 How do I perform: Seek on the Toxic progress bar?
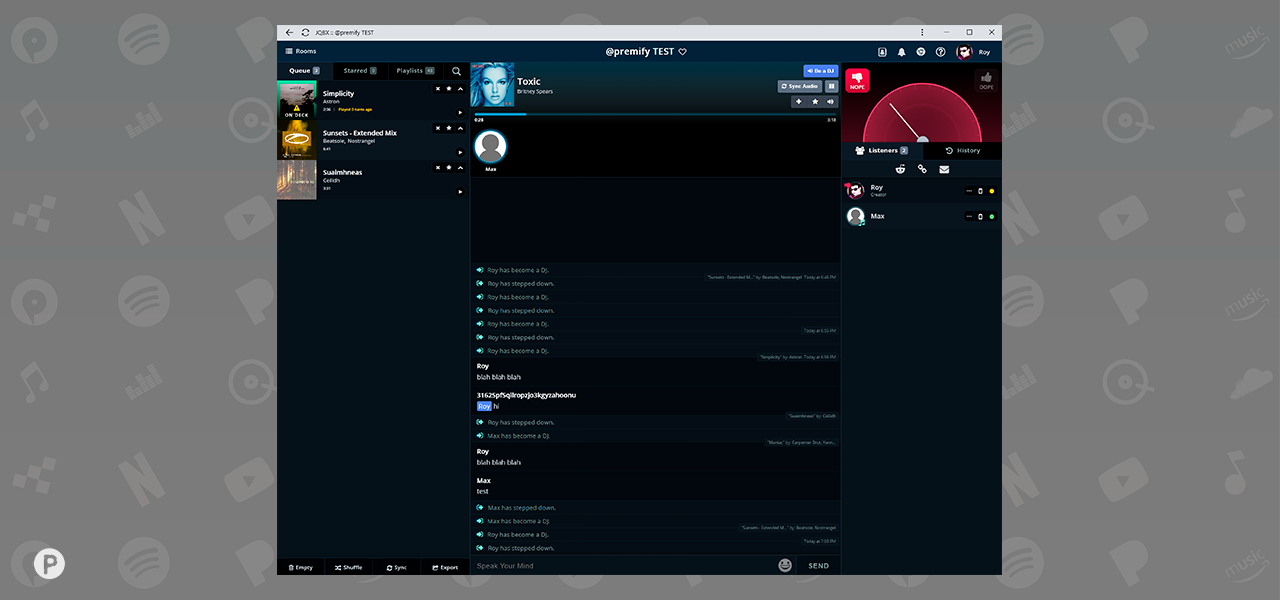(655, 114)
